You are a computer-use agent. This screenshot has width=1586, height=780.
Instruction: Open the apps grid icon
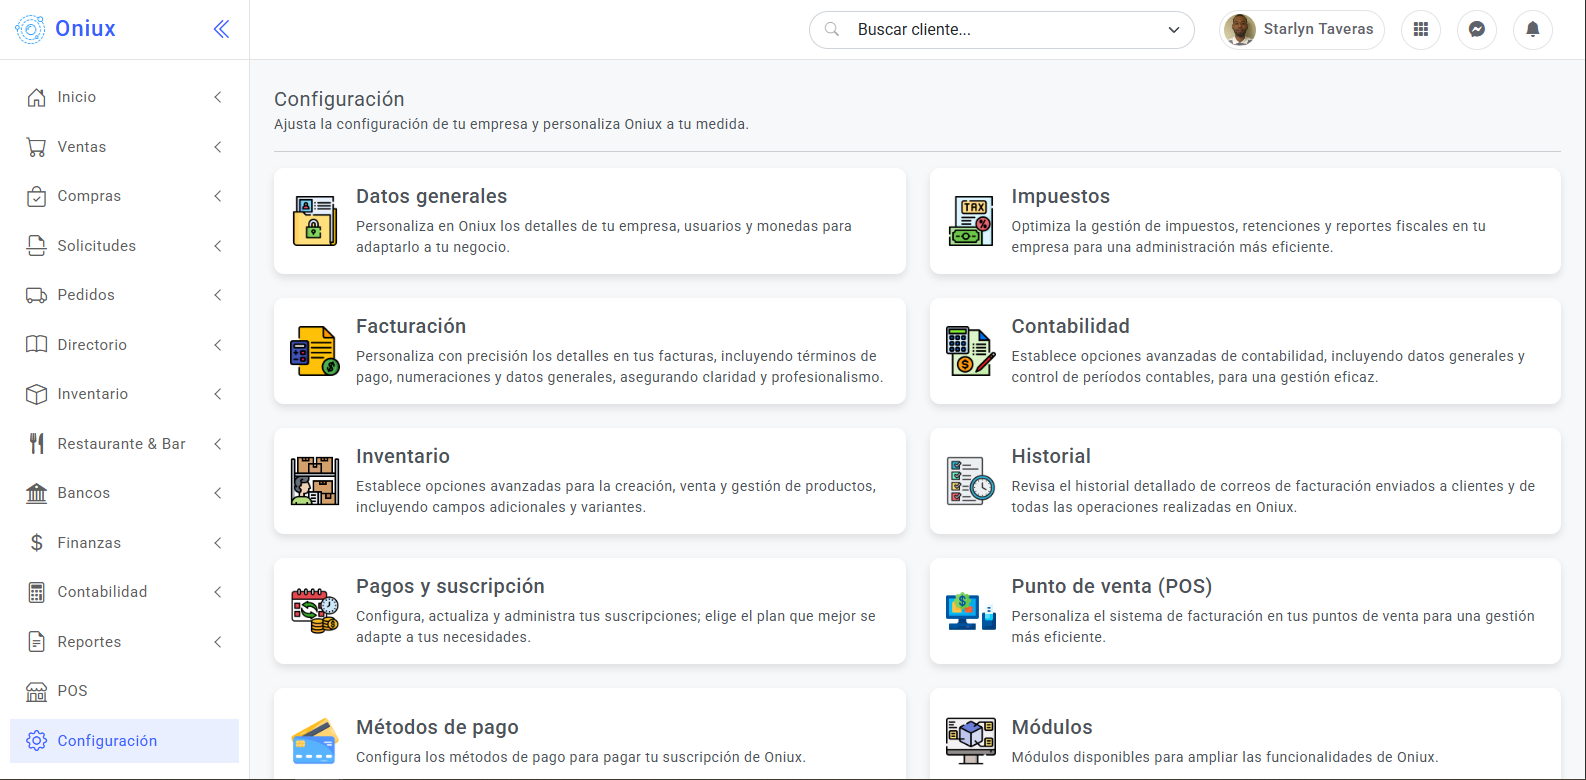[x=1421, y=30]
